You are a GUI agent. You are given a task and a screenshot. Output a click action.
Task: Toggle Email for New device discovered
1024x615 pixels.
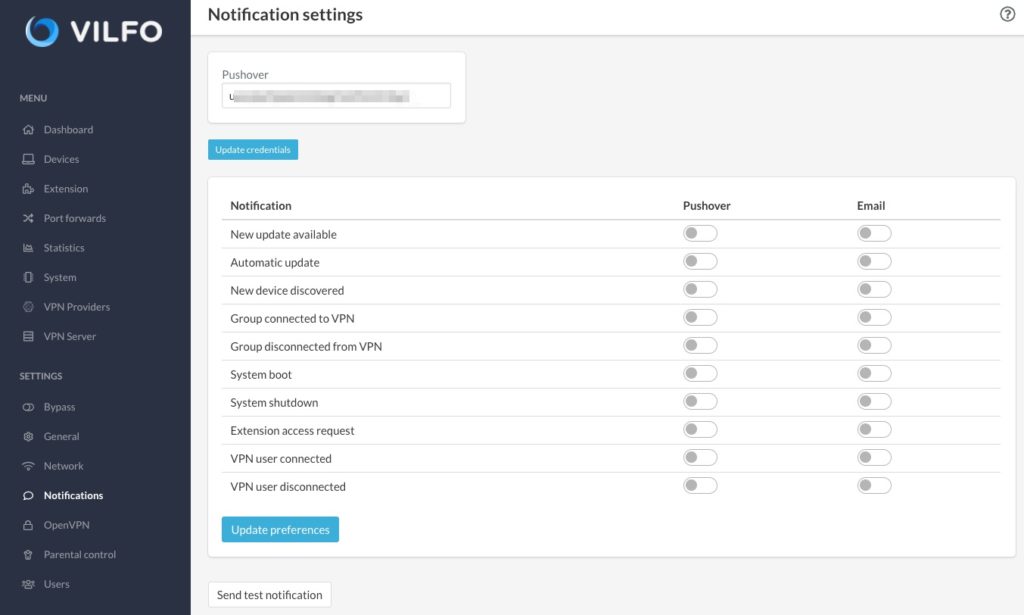pyautogui.click(x=874, y=289)
